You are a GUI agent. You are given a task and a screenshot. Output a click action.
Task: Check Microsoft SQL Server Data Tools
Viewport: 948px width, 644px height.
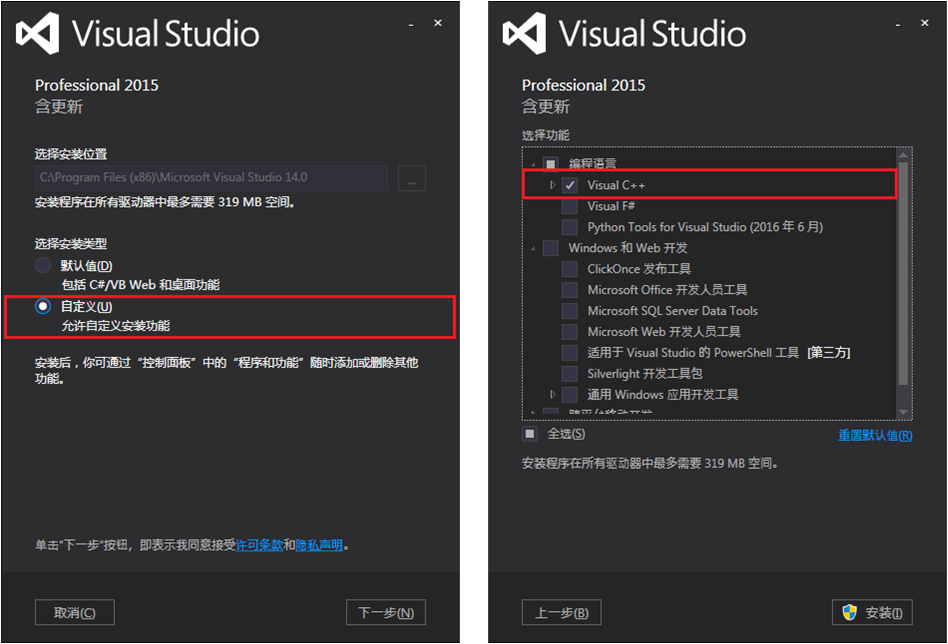(x=570, y=311)
